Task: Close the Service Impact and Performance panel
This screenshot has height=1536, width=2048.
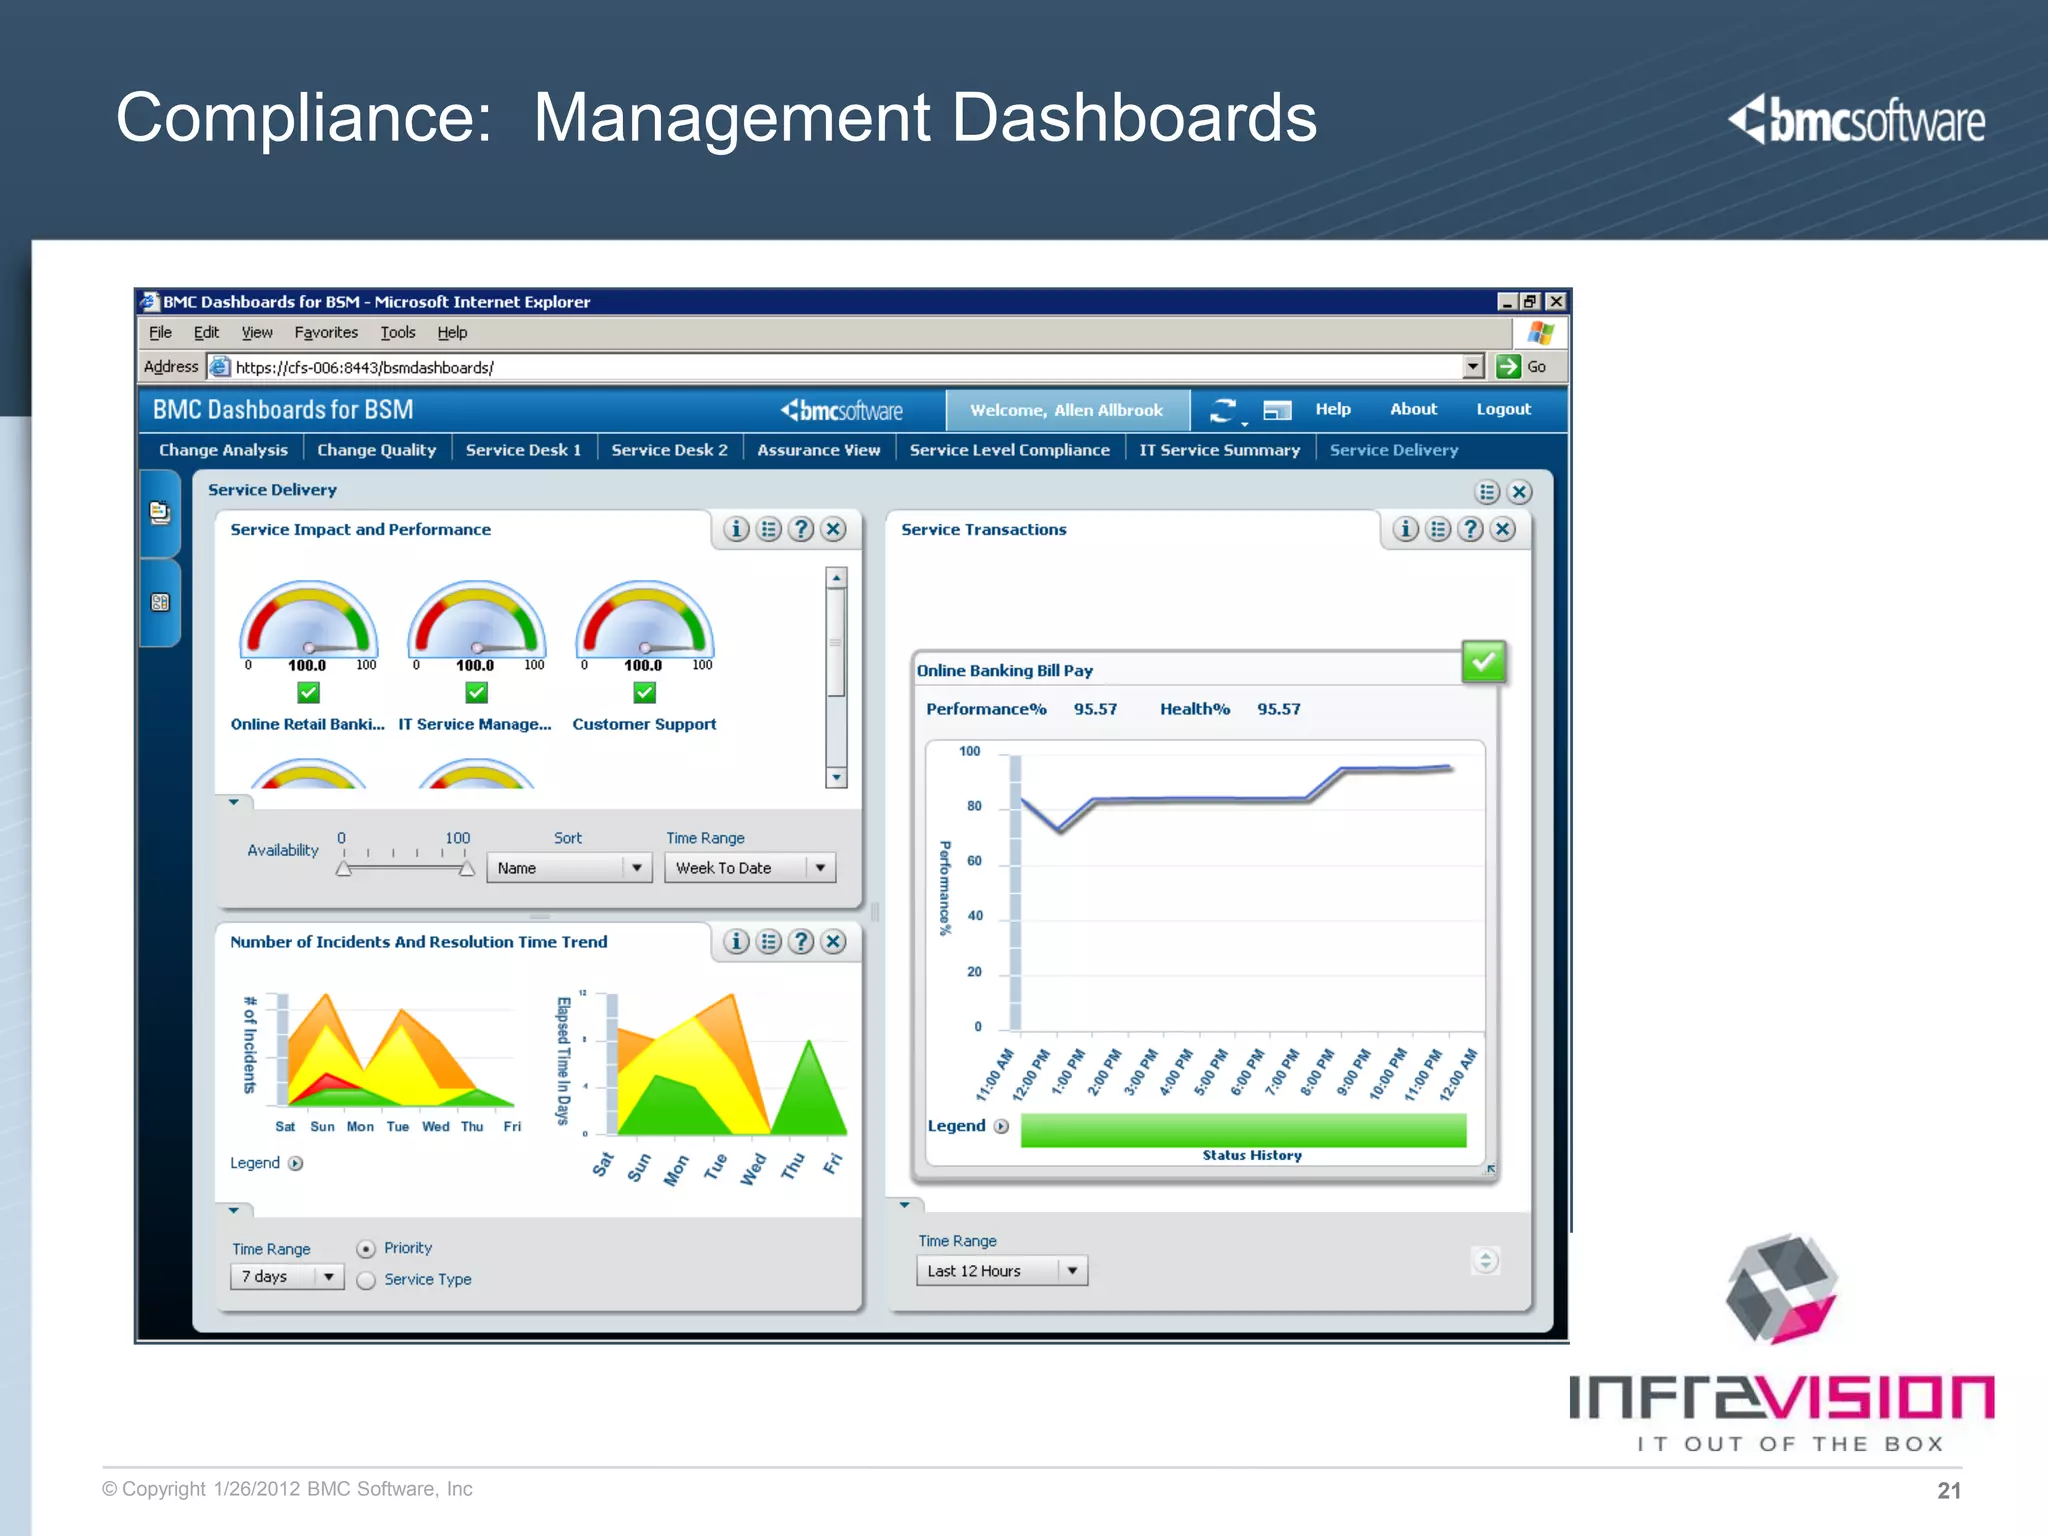Action: [x=833, y=529]
